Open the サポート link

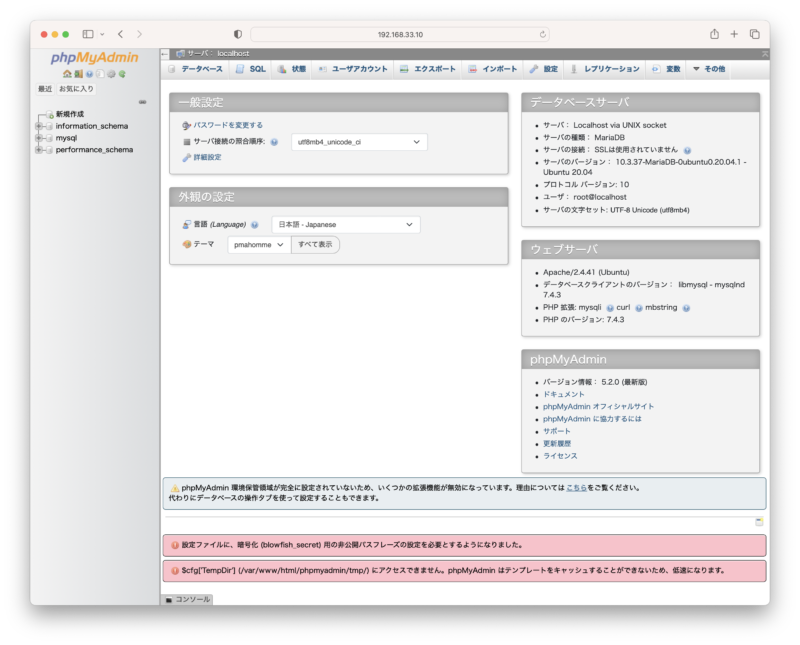pyautogui.click(x=557, y=431)
